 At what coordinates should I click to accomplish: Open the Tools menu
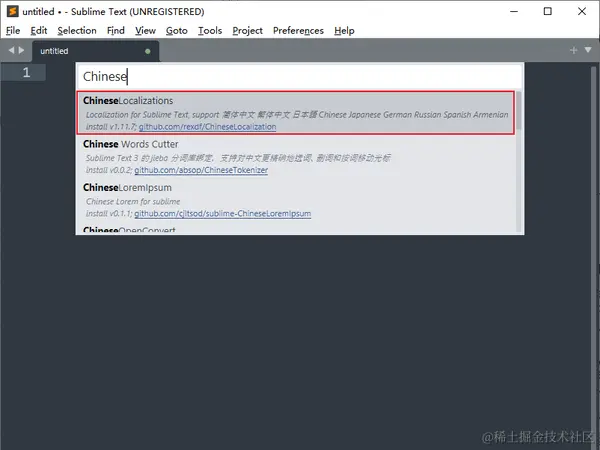click(210, 31)
